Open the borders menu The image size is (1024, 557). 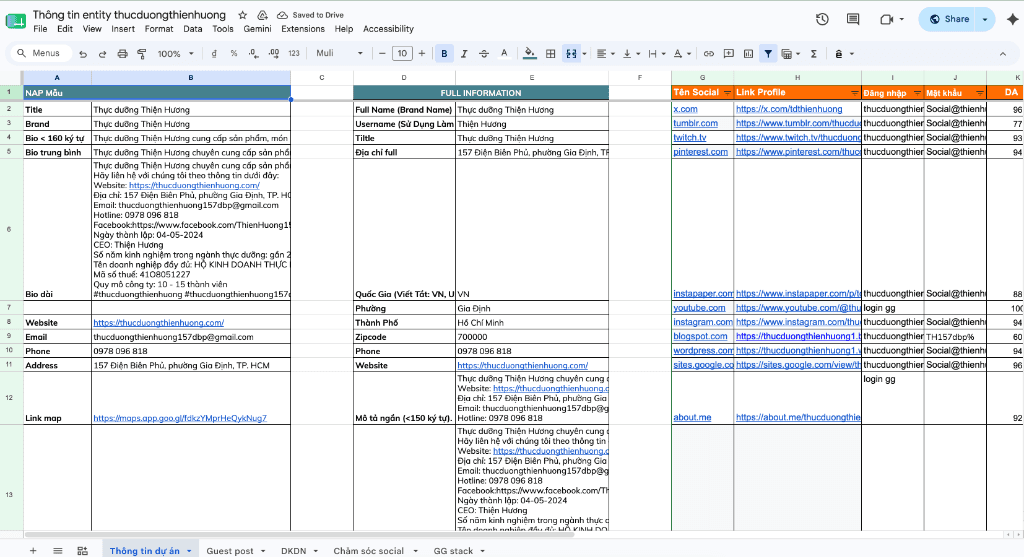pyautogui.click(x=551, y=54)
